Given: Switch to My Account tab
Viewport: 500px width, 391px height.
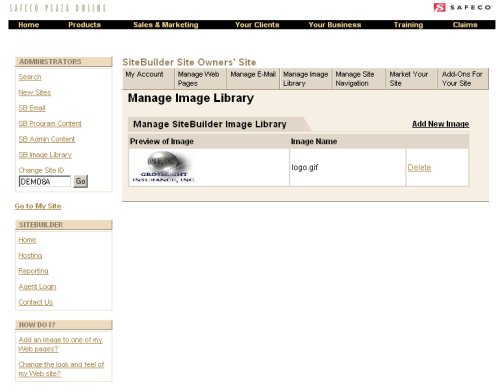Looking at the screenshot, I should coord(148,79).
